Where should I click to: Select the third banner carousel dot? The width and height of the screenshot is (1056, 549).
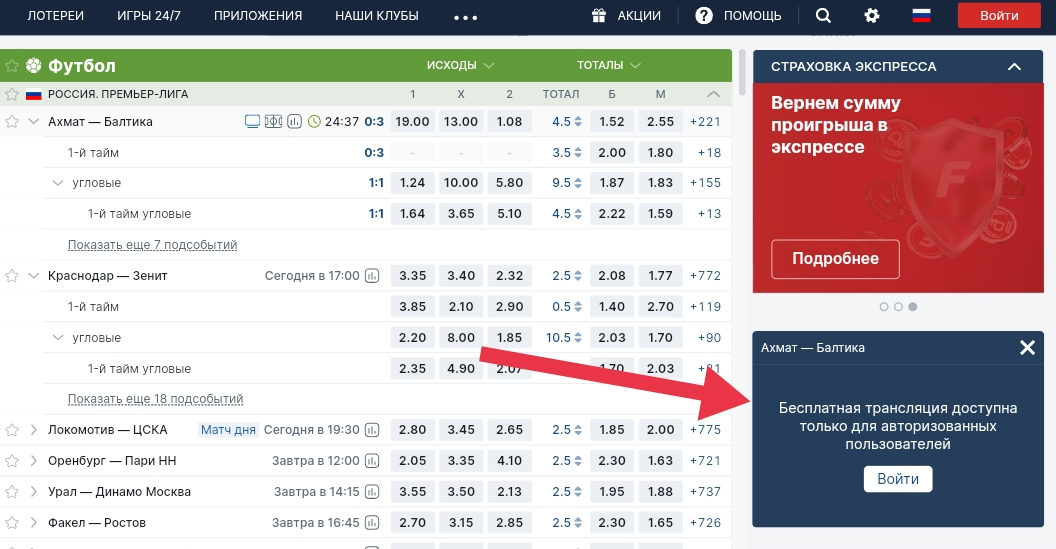[913, 307]
